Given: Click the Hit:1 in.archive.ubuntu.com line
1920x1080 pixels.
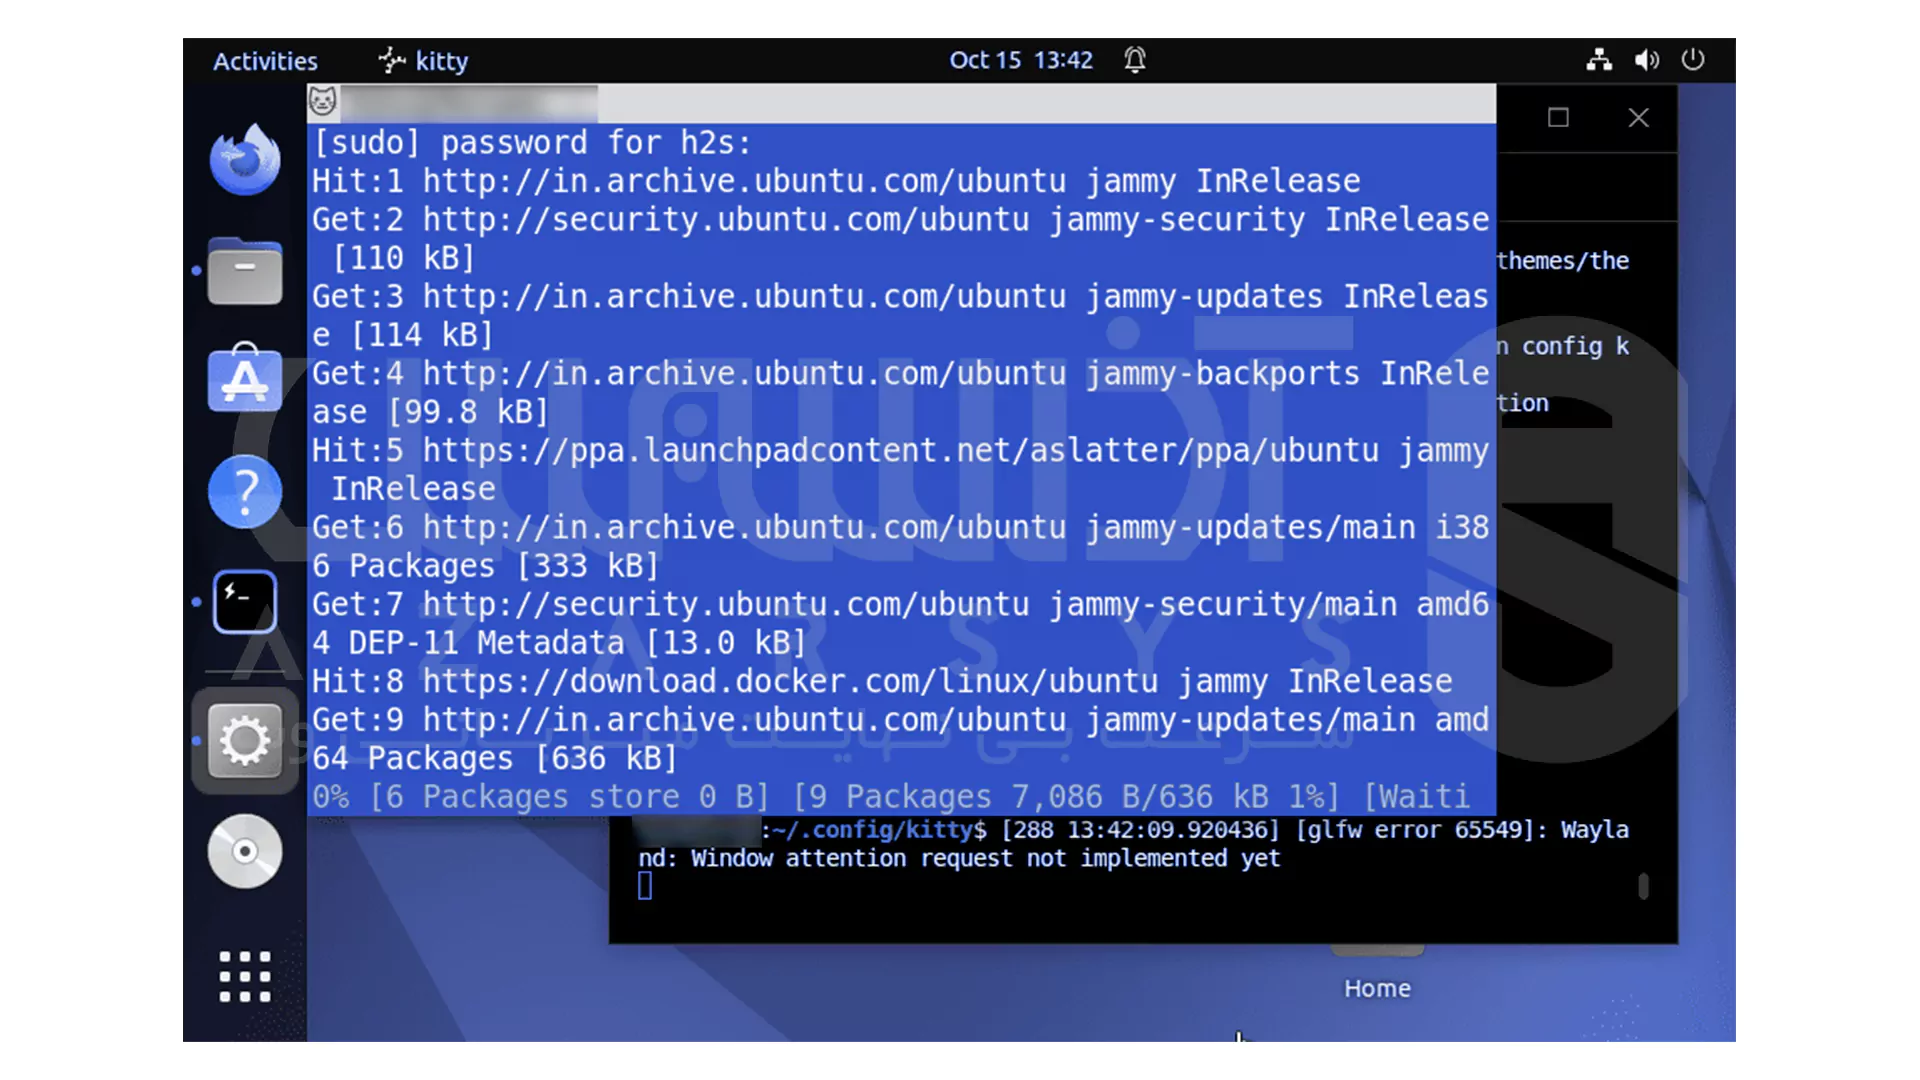Looking at the screenshot, I should click(836, 181).
